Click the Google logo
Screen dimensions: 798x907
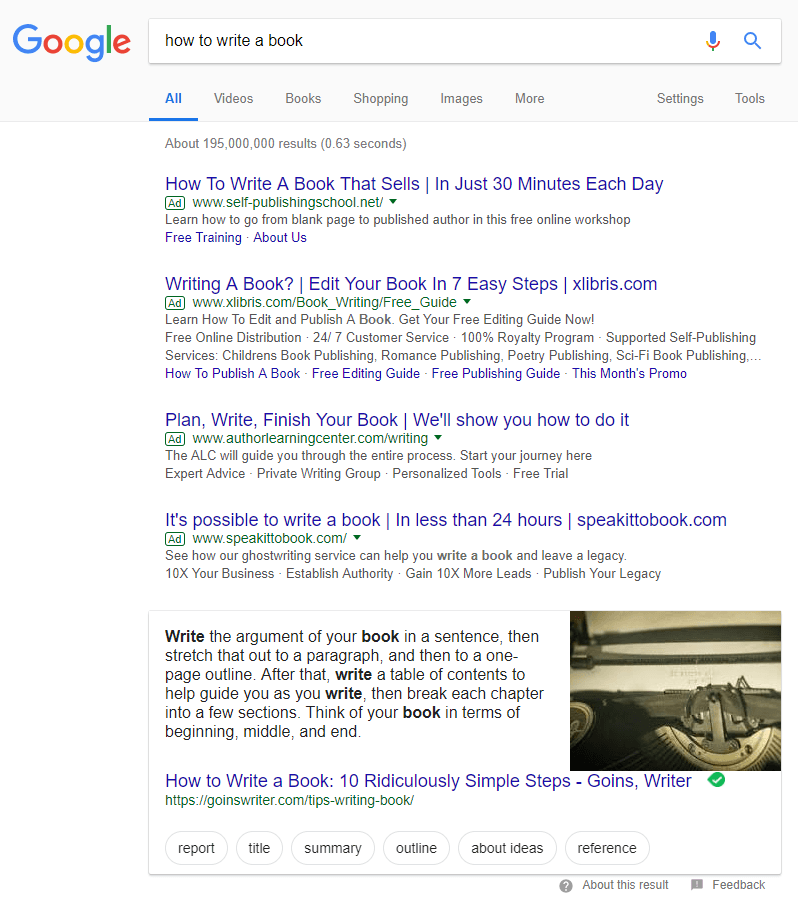click(x=71, y=41)
